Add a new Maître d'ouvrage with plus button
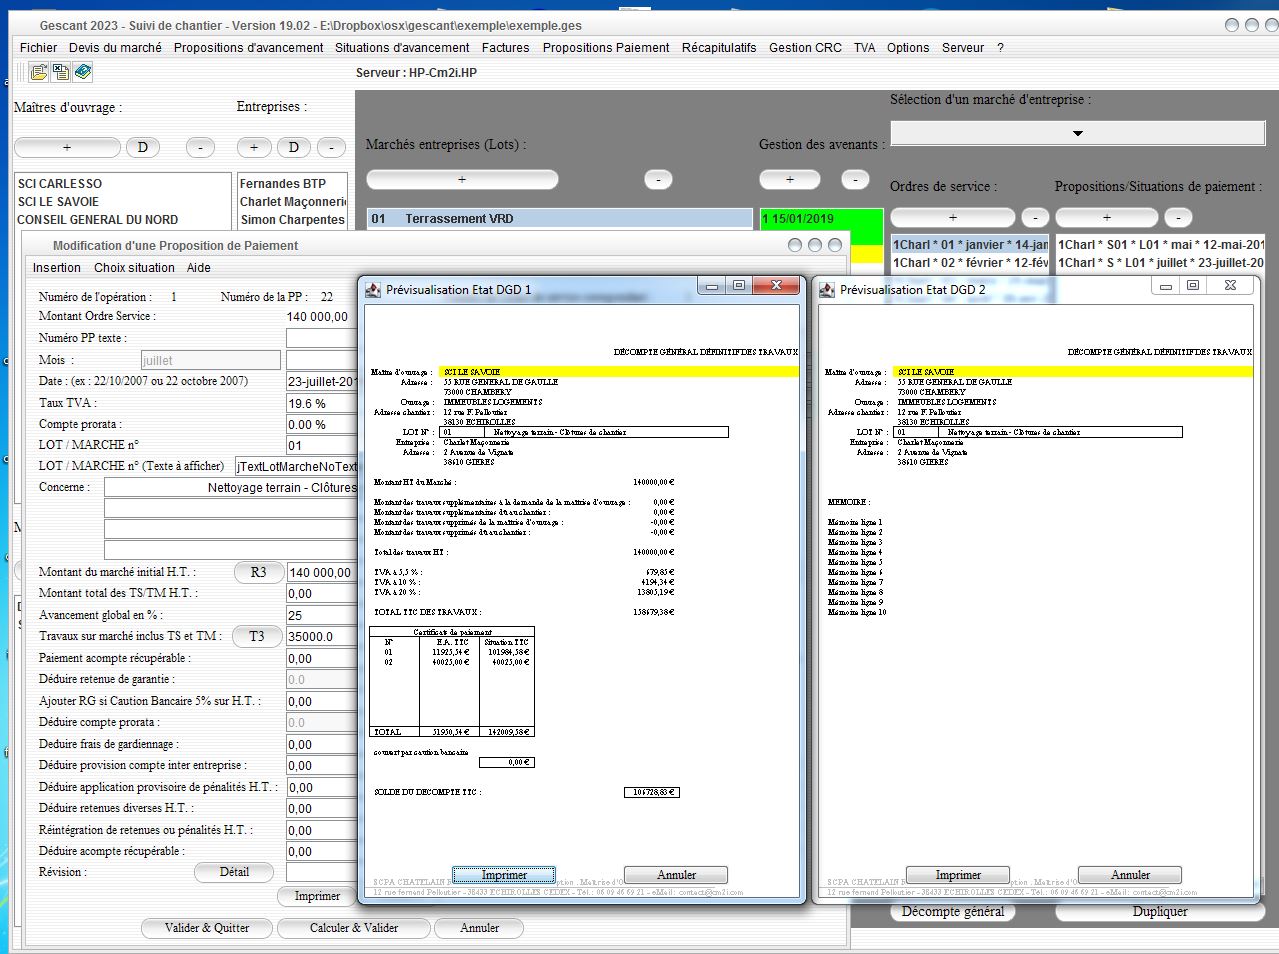The width and height of the screenshot is (1279, 954). pyautogui.click(x=67, y=148)
